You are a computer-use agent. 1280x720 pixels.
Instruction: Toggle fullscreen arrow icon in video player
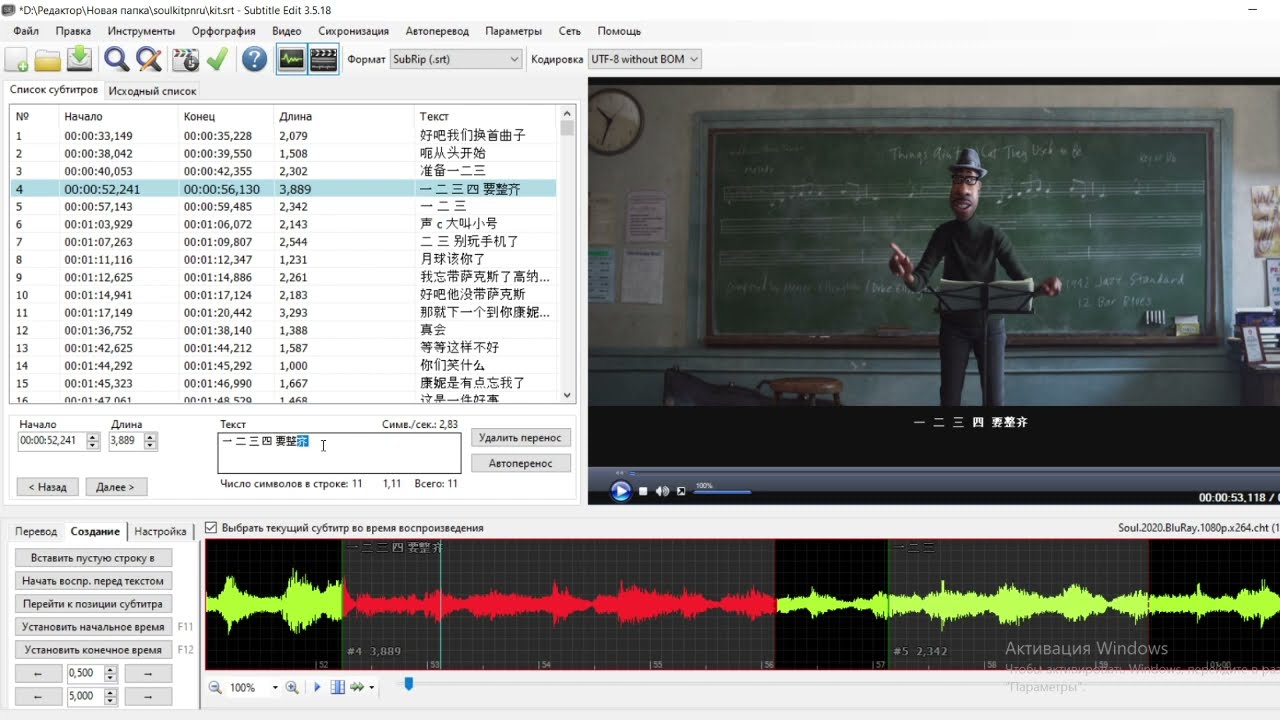[681, 491]
